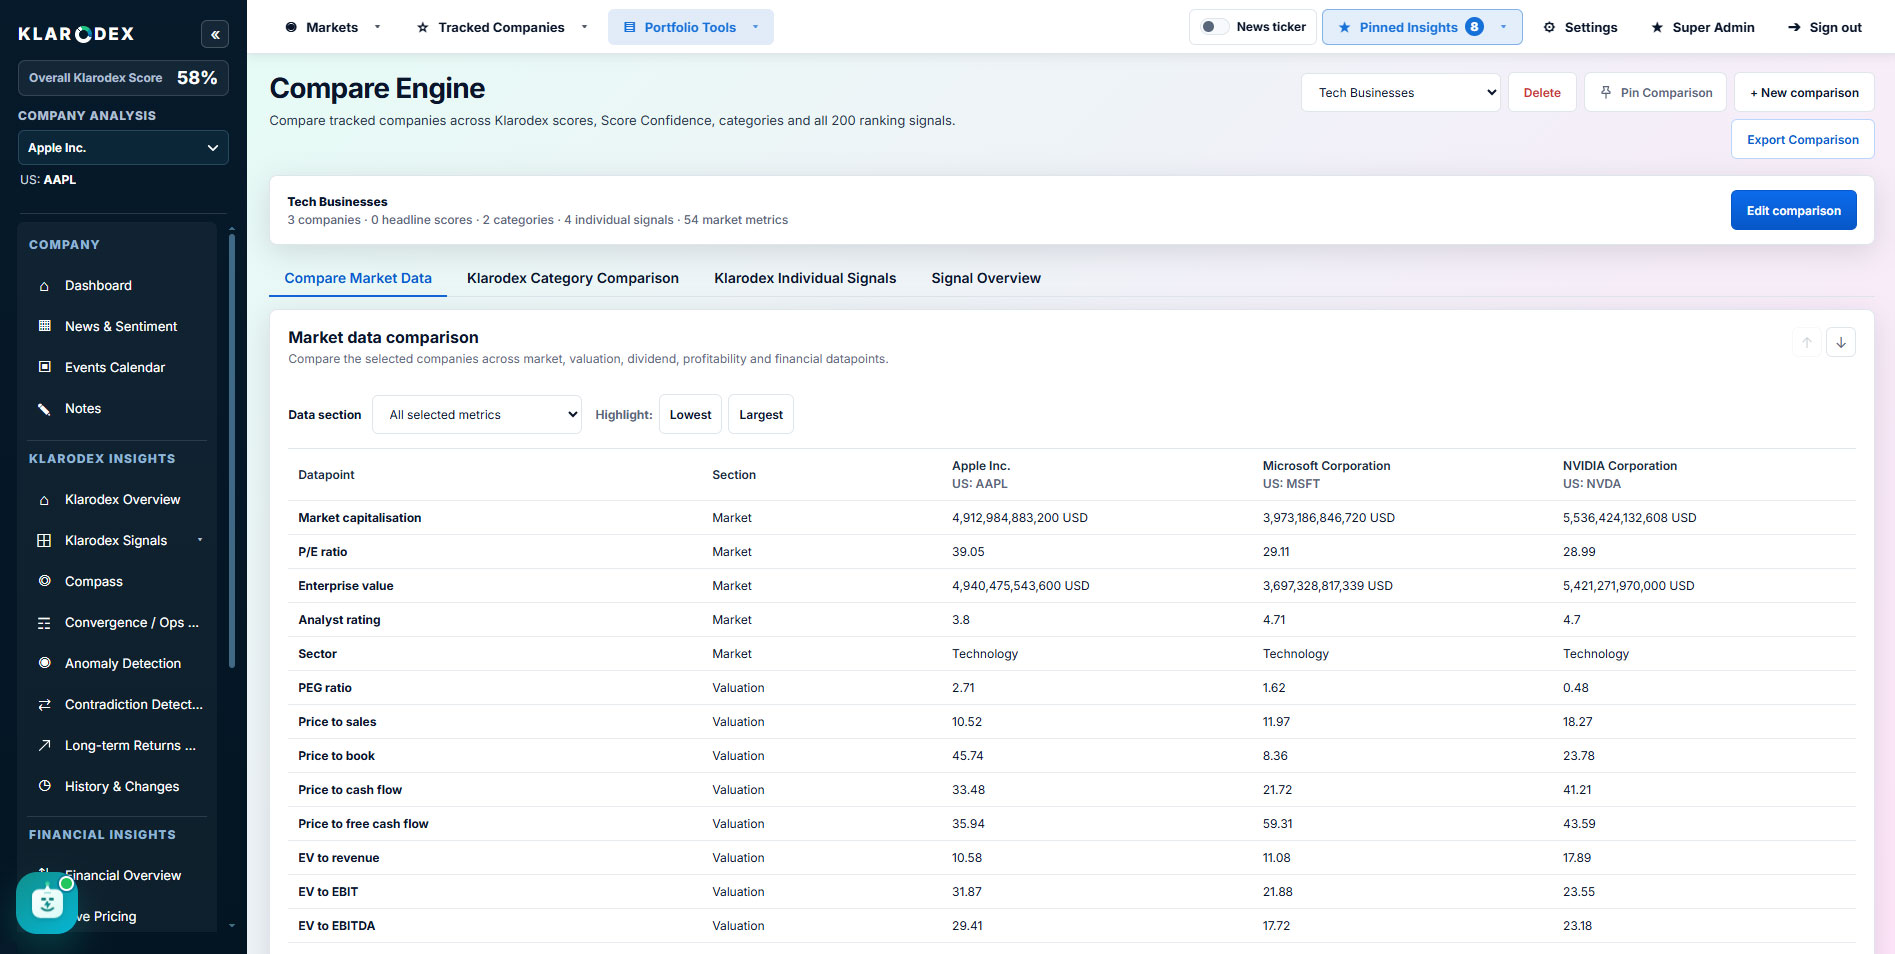
Task: Click the Dashboard home icon
Action: pos(44,286)
